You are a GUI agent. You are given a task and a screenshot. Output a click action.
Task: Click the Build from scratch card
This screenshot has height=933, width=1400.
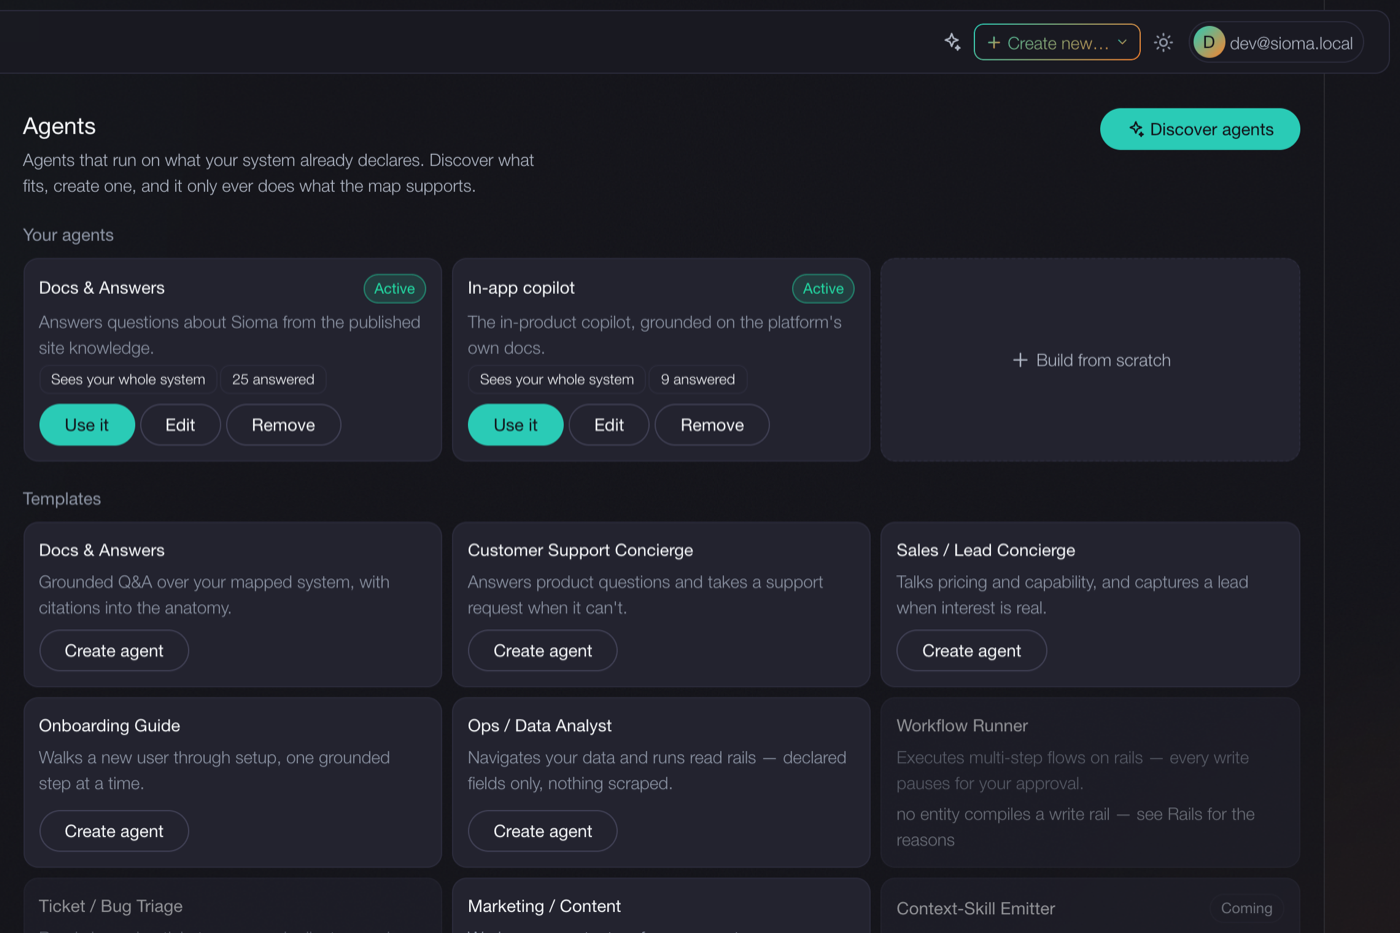[x=1090, y=360]
